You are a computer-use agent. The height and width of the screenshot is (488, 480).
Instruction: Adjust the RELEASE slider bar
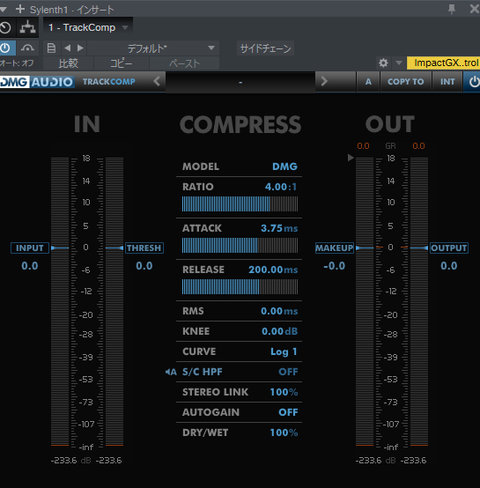[240, 287]
